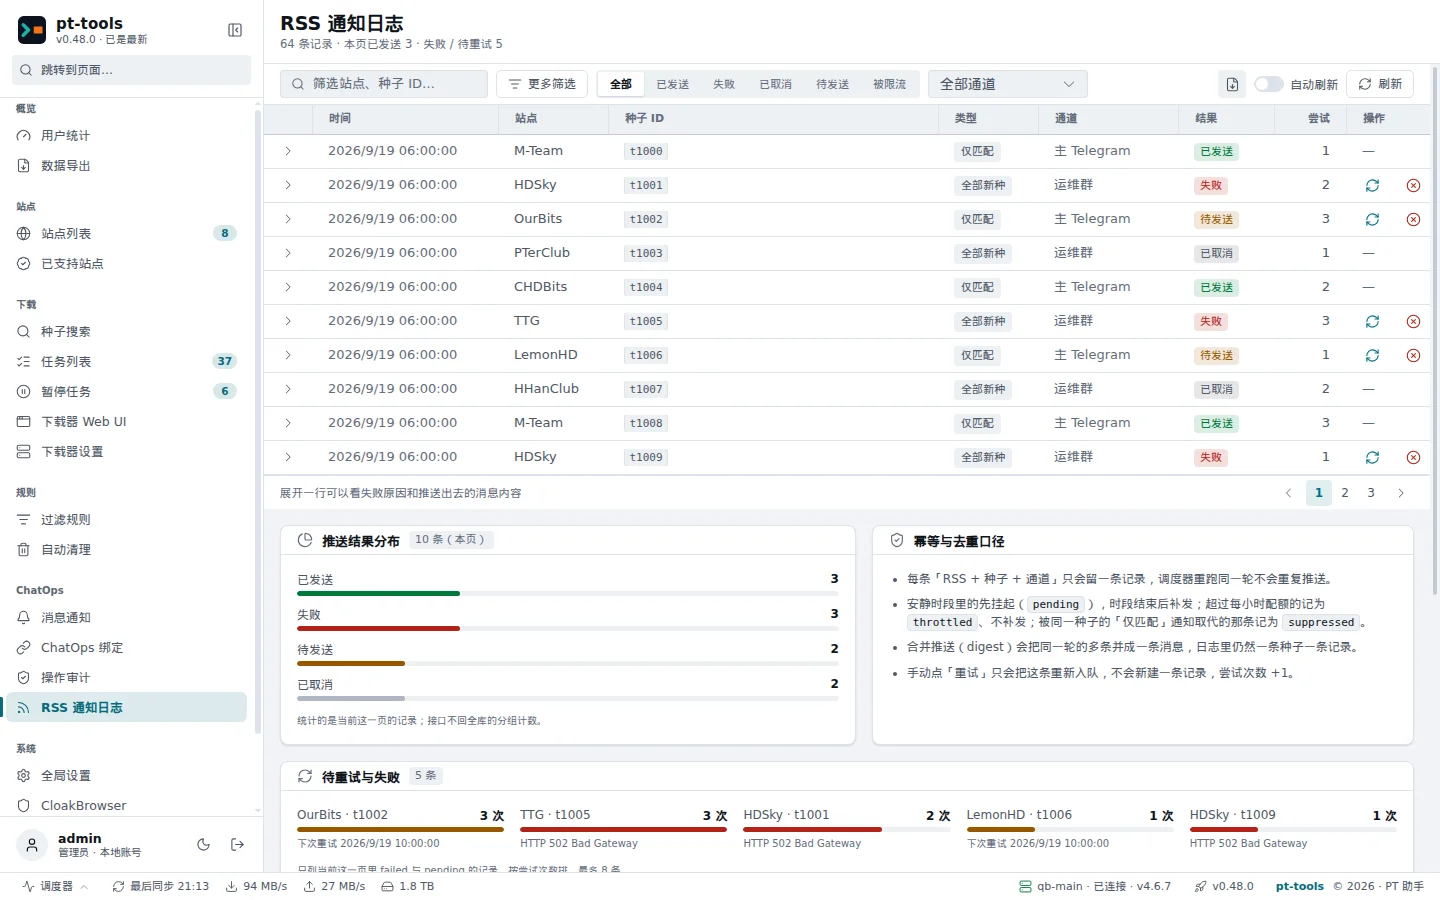Open CloakBrowser page

126,806
